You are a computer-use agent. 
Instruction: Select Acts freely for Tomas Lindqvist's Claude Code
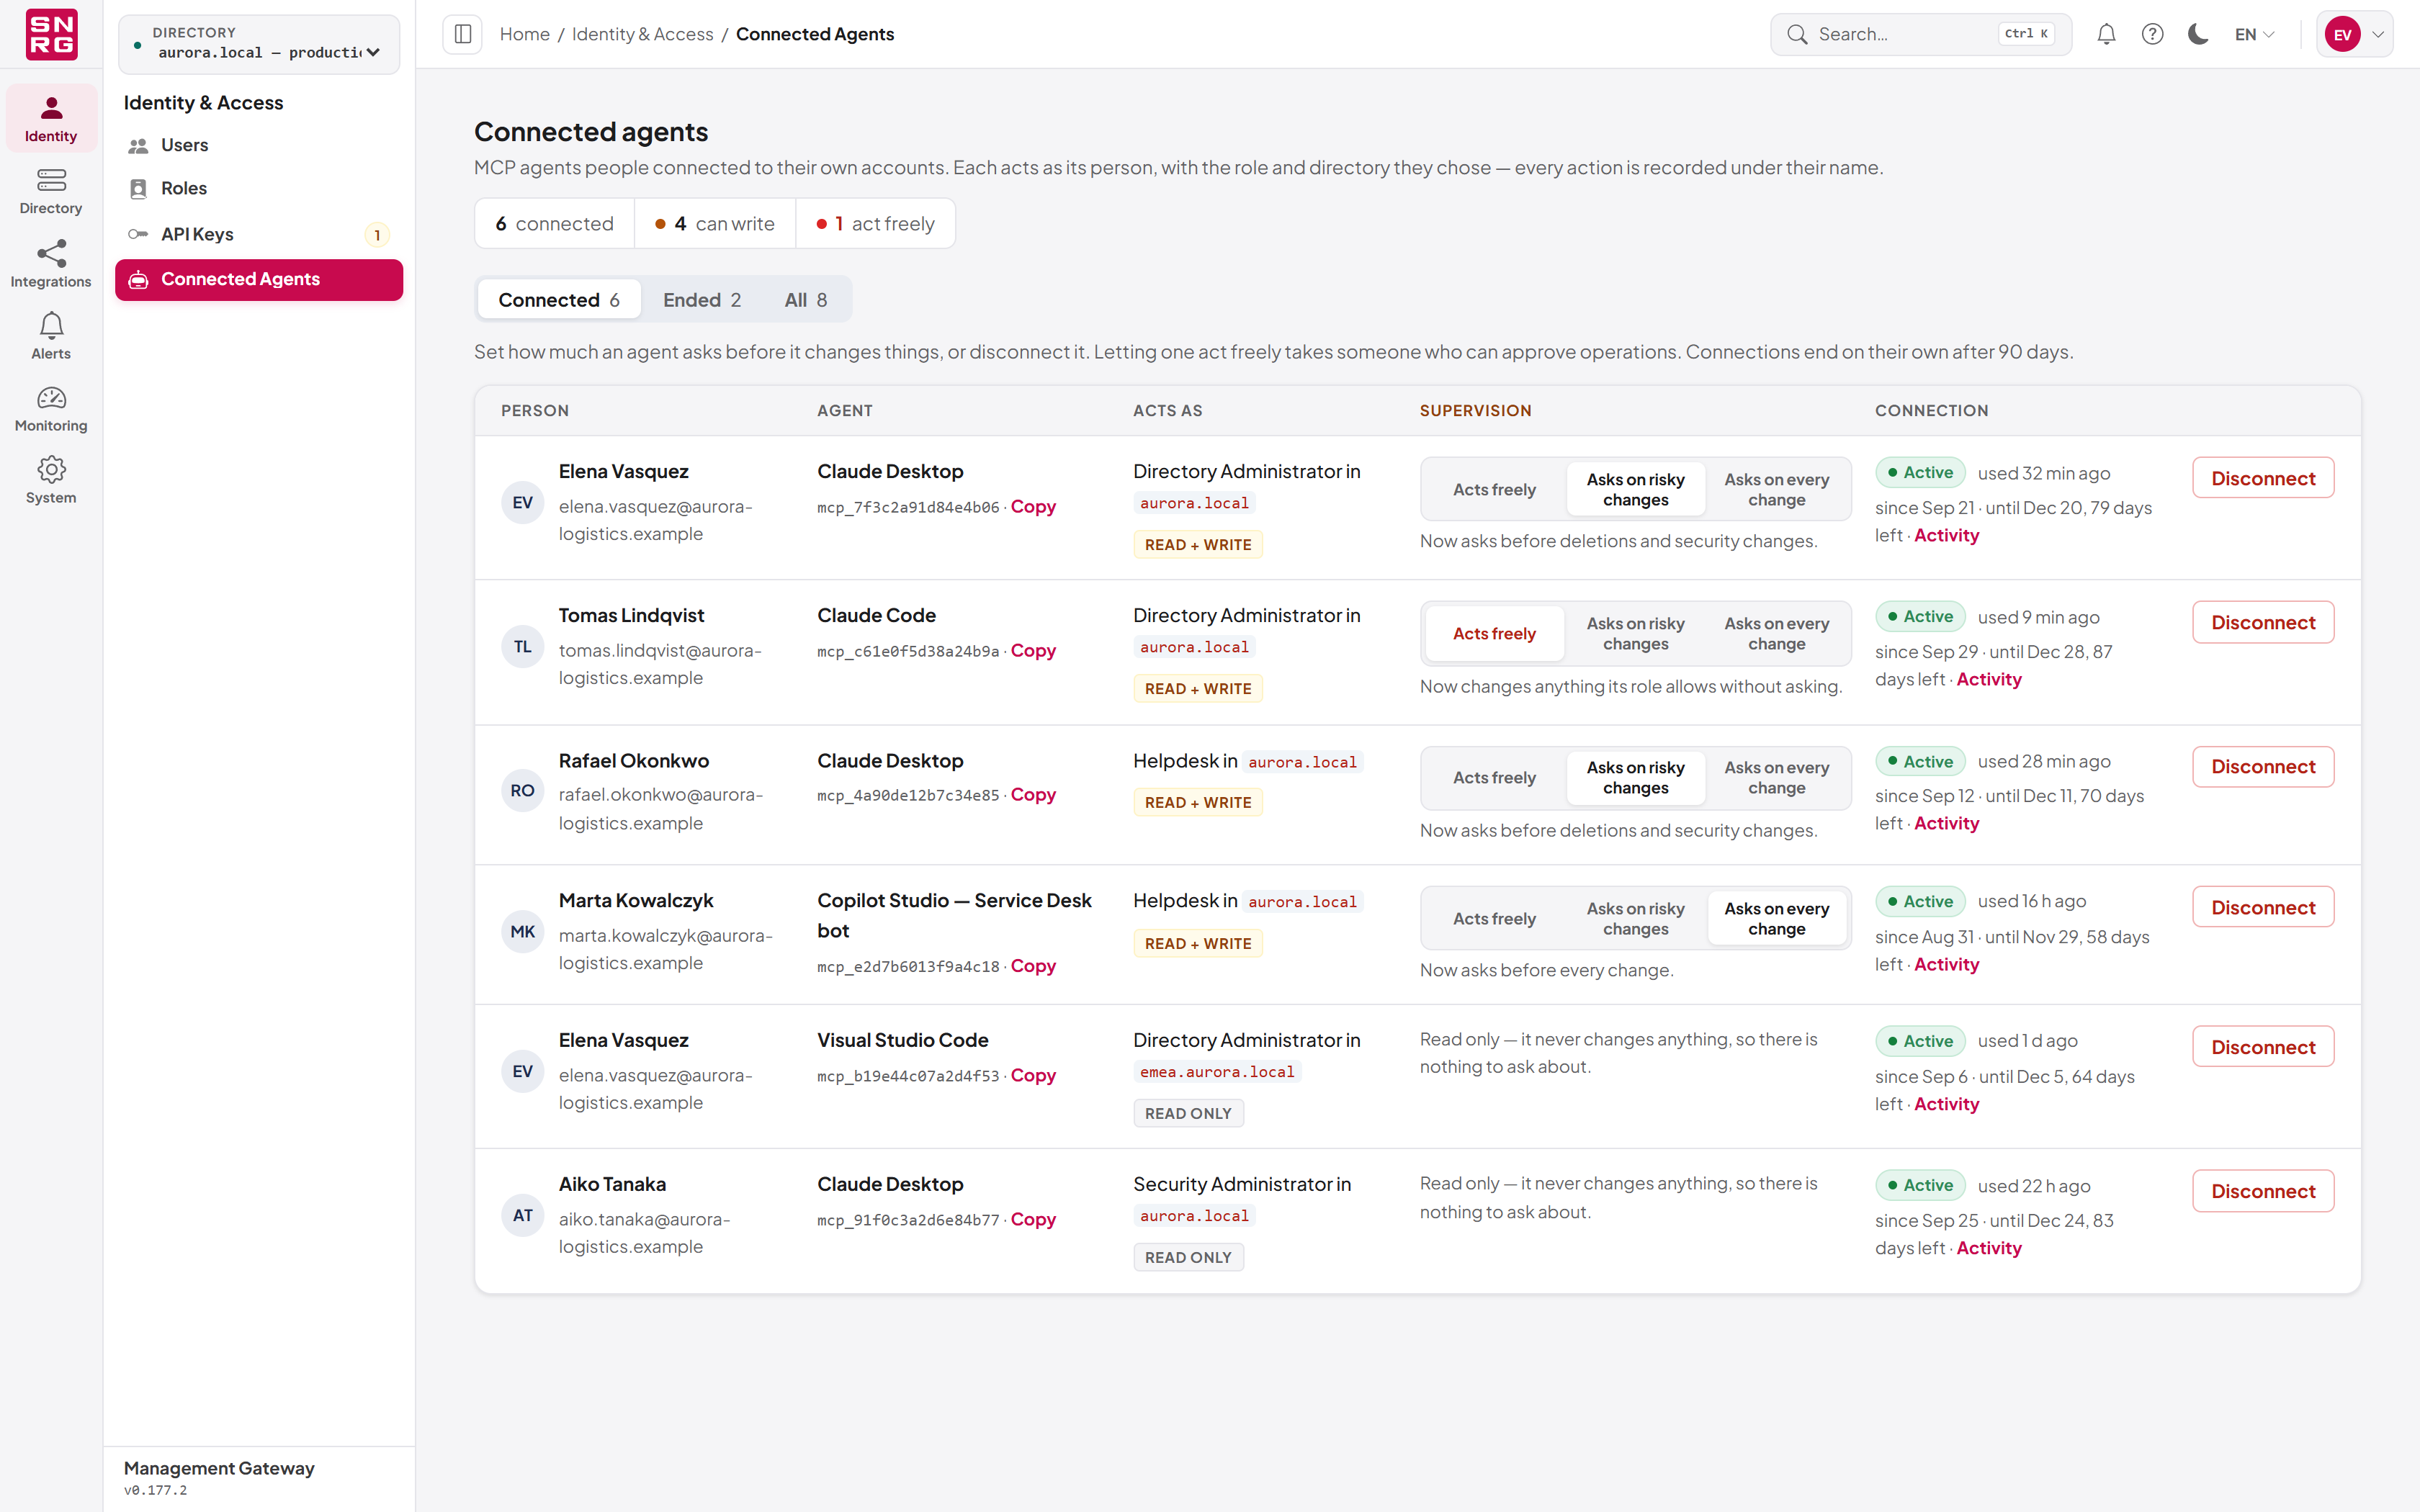coord(1494,634)
